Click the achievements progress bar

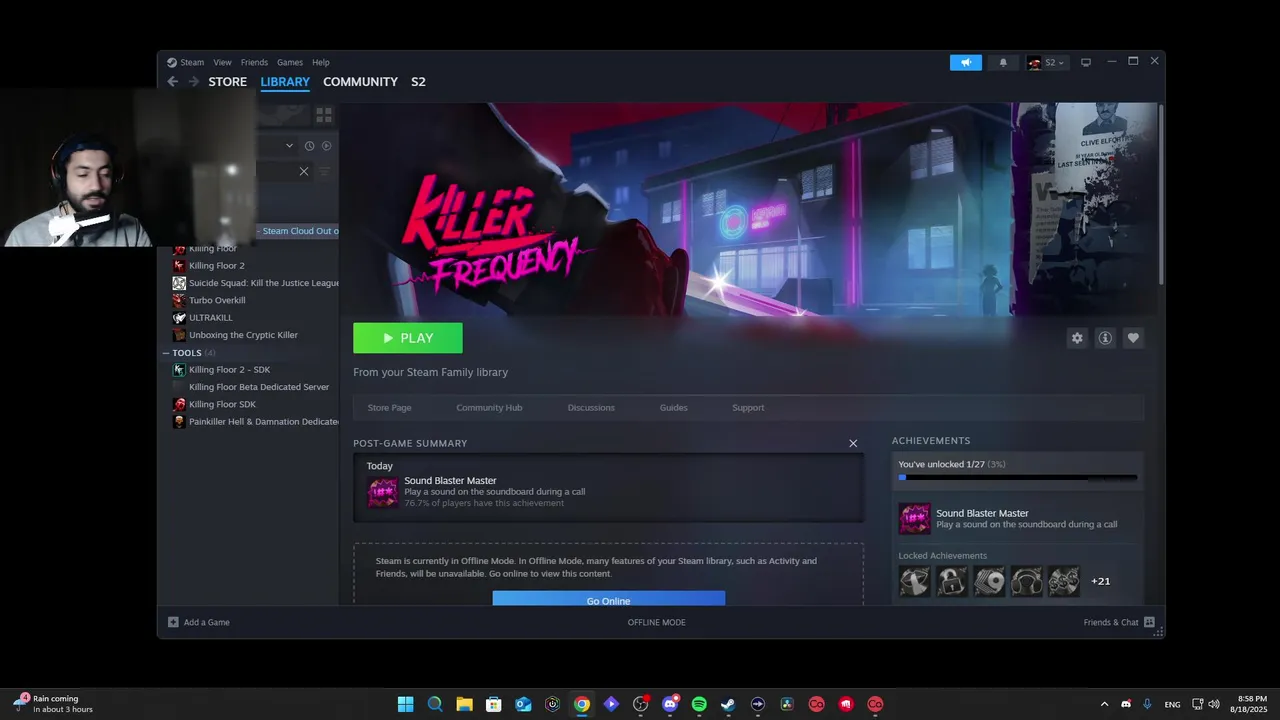point(1017,478)
